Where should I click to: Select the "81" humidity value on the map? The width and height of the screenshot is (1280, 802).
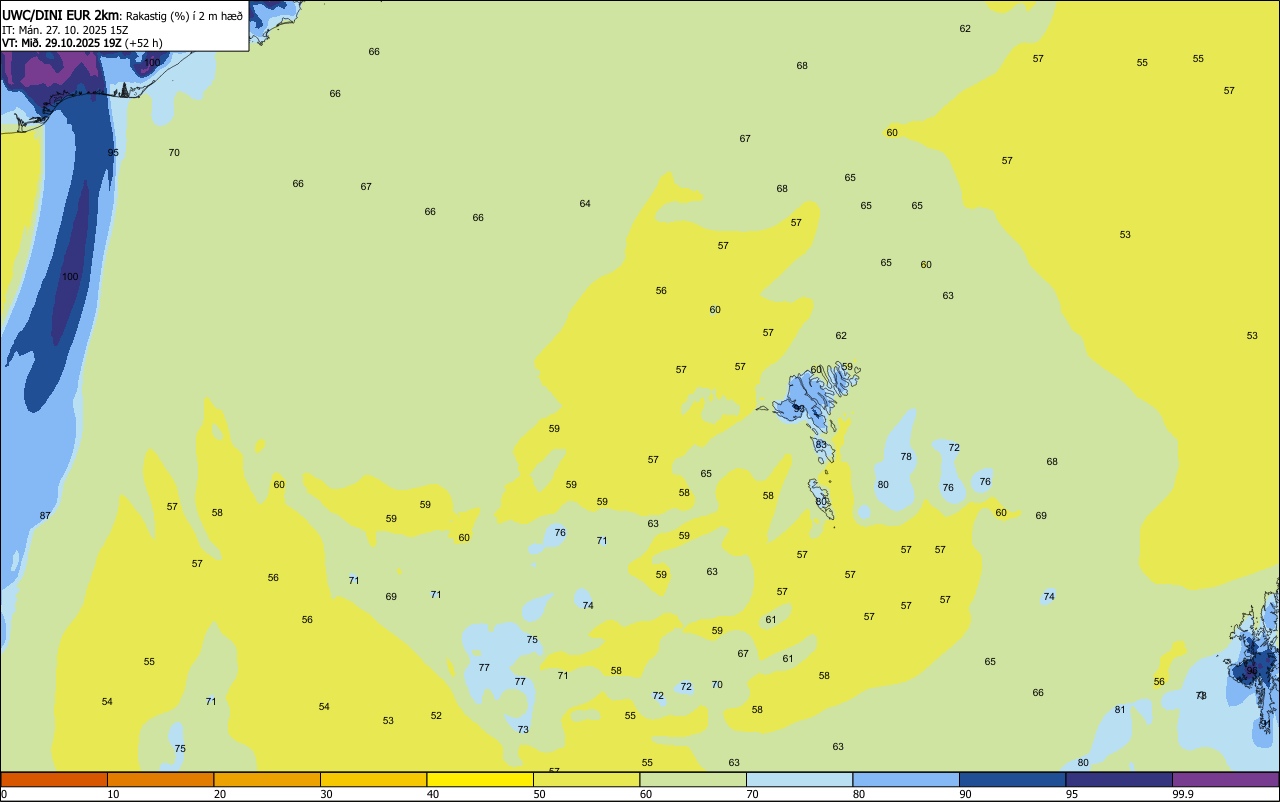(1120, 710)
